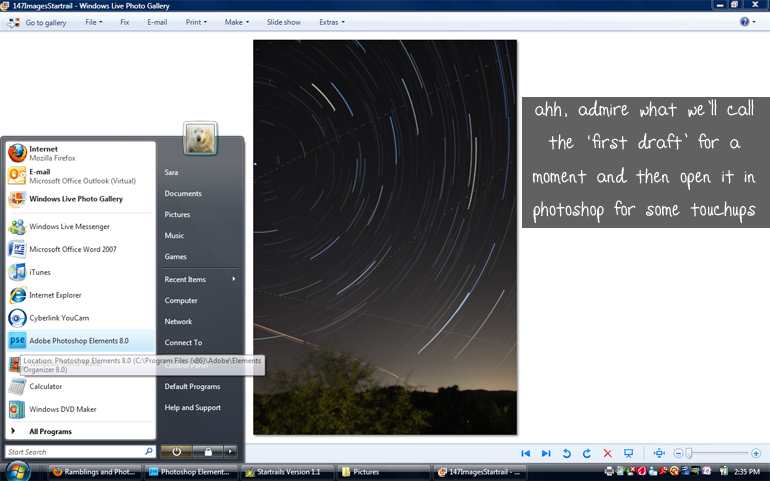This screenshot has width=770, height=481.
Task: Click the user account dog picture
Action: (x=200, y=138)
